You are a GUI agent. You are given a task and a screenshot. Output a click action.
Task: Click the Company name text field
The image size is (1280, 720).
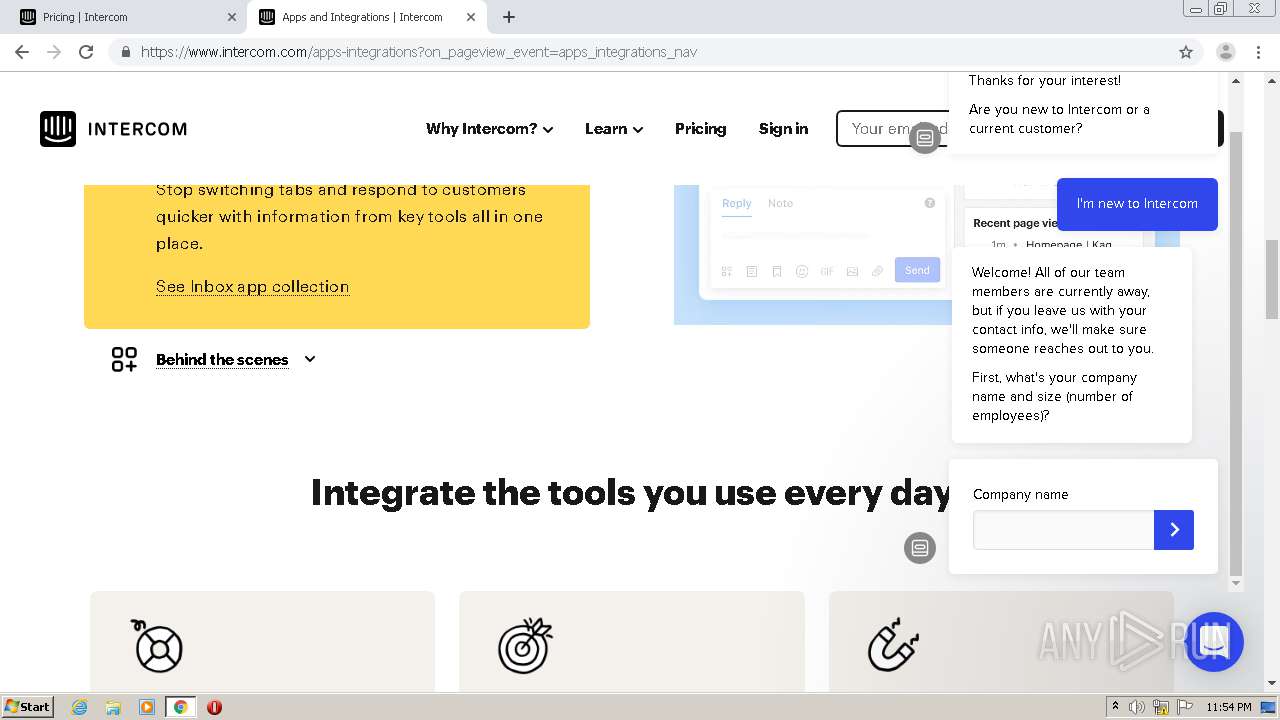click(1063, 530)
